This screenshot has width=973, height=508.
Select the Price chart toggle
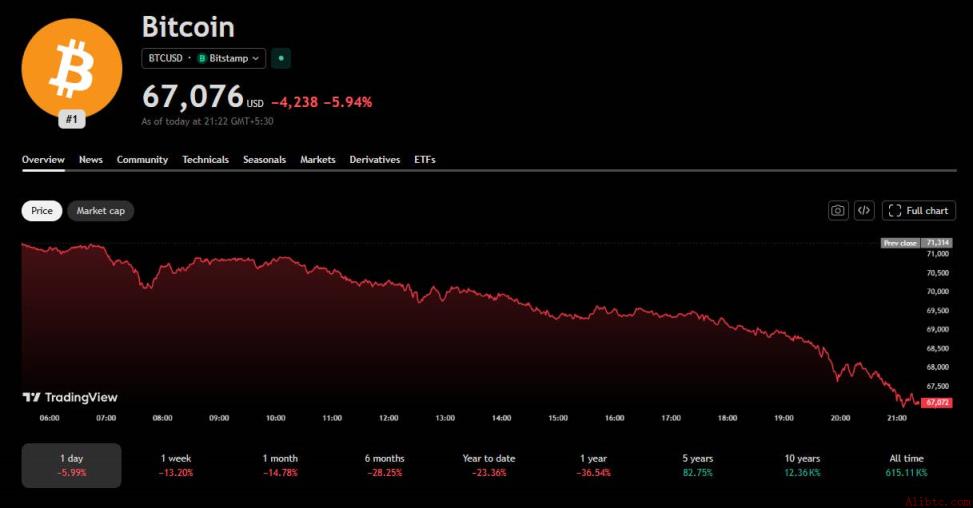42,211
